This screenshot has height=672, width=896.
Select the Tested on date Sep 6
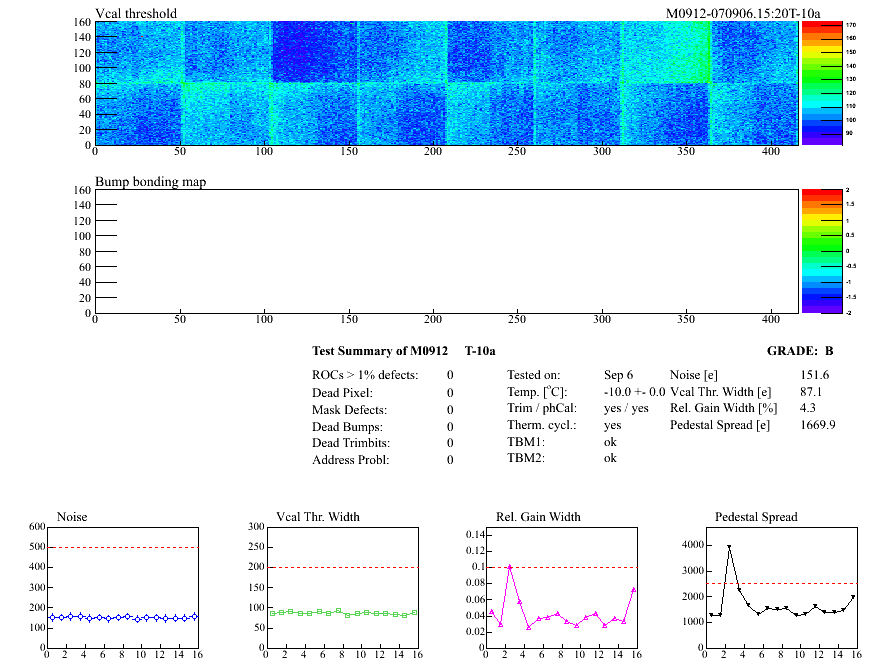point(618,375)
